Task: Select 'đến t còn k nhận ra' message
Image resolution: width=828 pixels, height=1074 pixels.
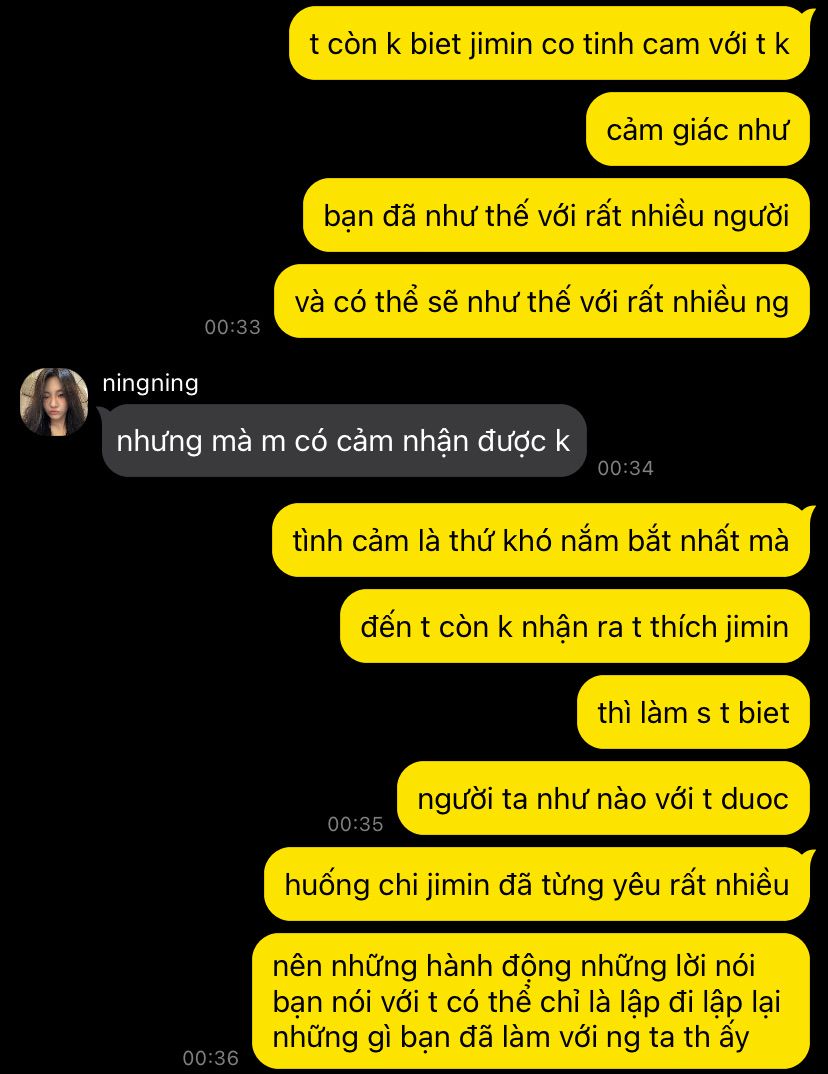Action: pyautogui.click(x=575, y=626)
